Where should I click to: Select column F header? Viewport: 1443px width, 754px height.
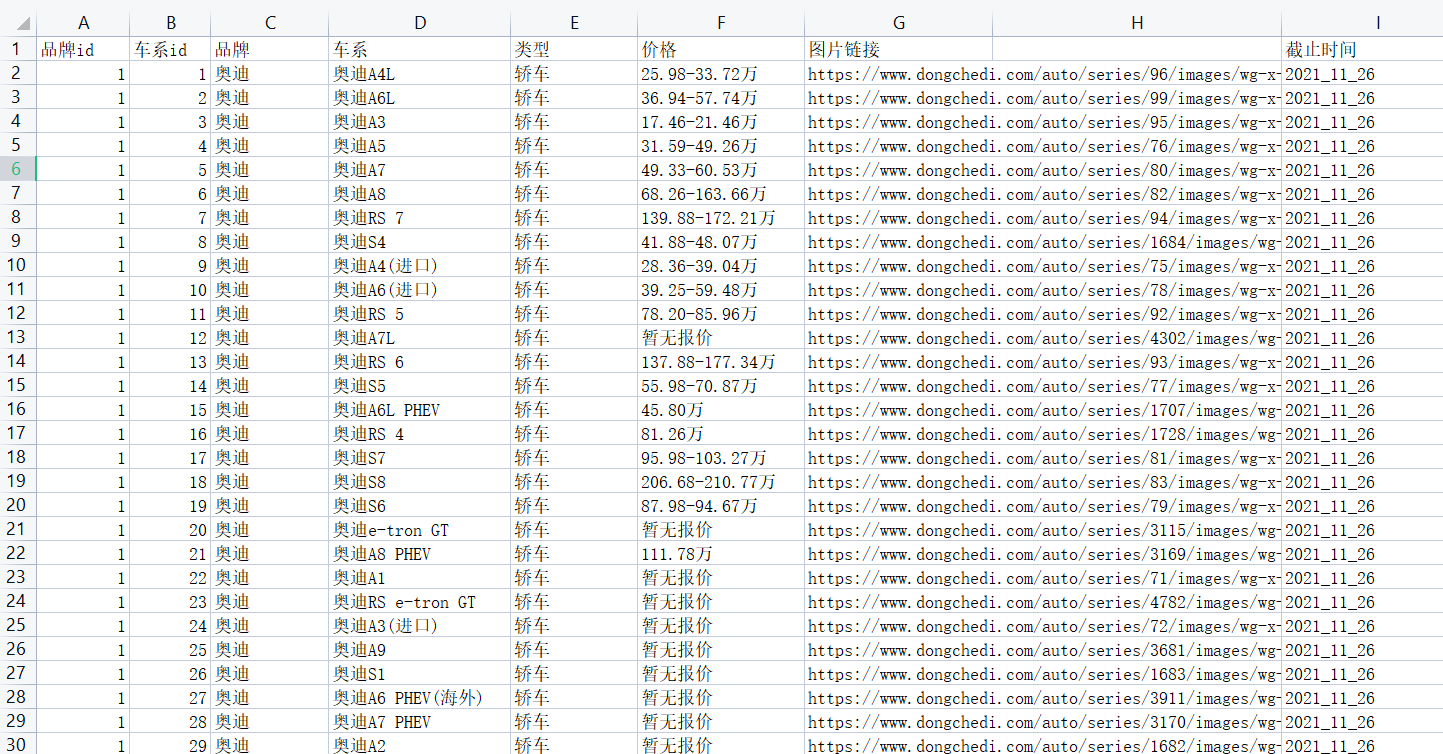[x=721, y=24]
